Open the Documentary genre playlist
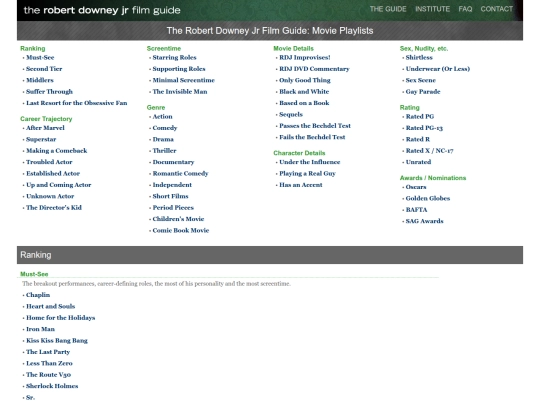 pyautogui.click(x=174, y=162)
